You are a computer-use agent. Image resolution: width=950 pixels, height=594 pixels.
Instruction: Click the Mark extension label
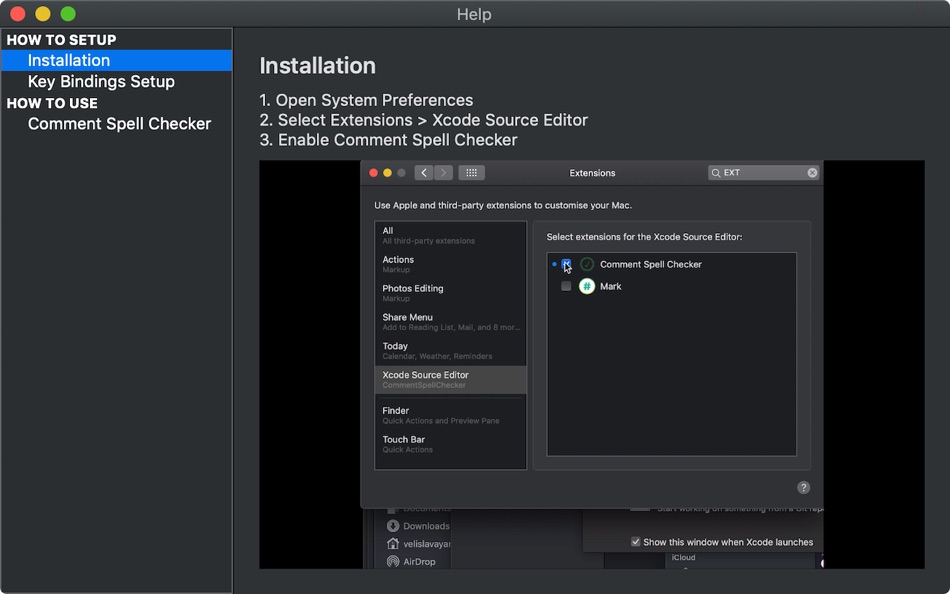point(610,286)
